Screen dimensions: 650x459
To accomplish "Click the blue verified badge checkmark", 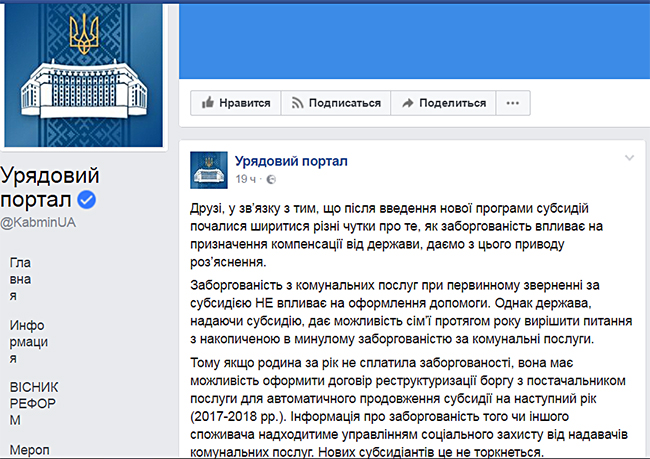I will tap(87, 200).
